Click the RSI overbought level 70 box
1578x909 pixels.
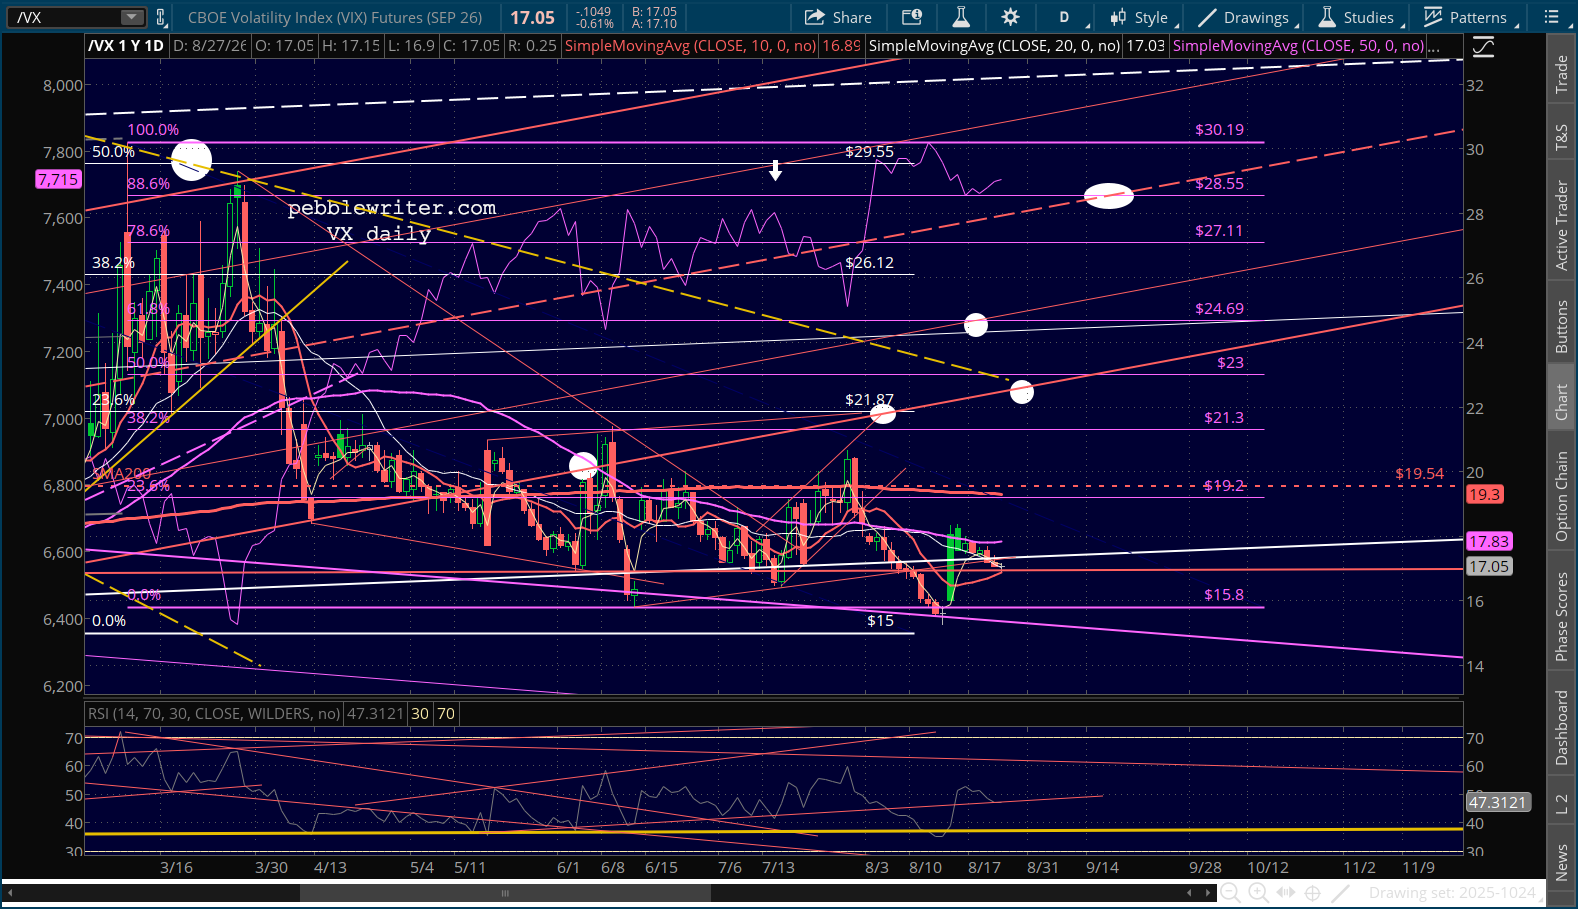tap(446, 714)
